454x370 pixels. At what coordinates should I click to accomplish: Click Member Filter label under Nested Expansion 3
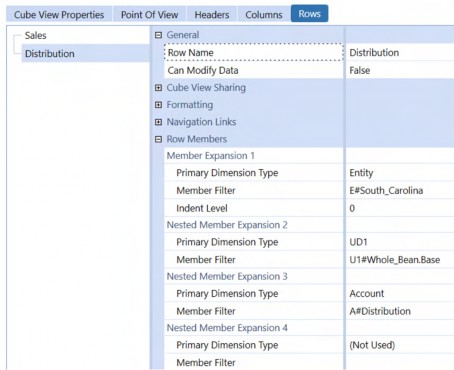pyautogui.click(x=206, y=311)
